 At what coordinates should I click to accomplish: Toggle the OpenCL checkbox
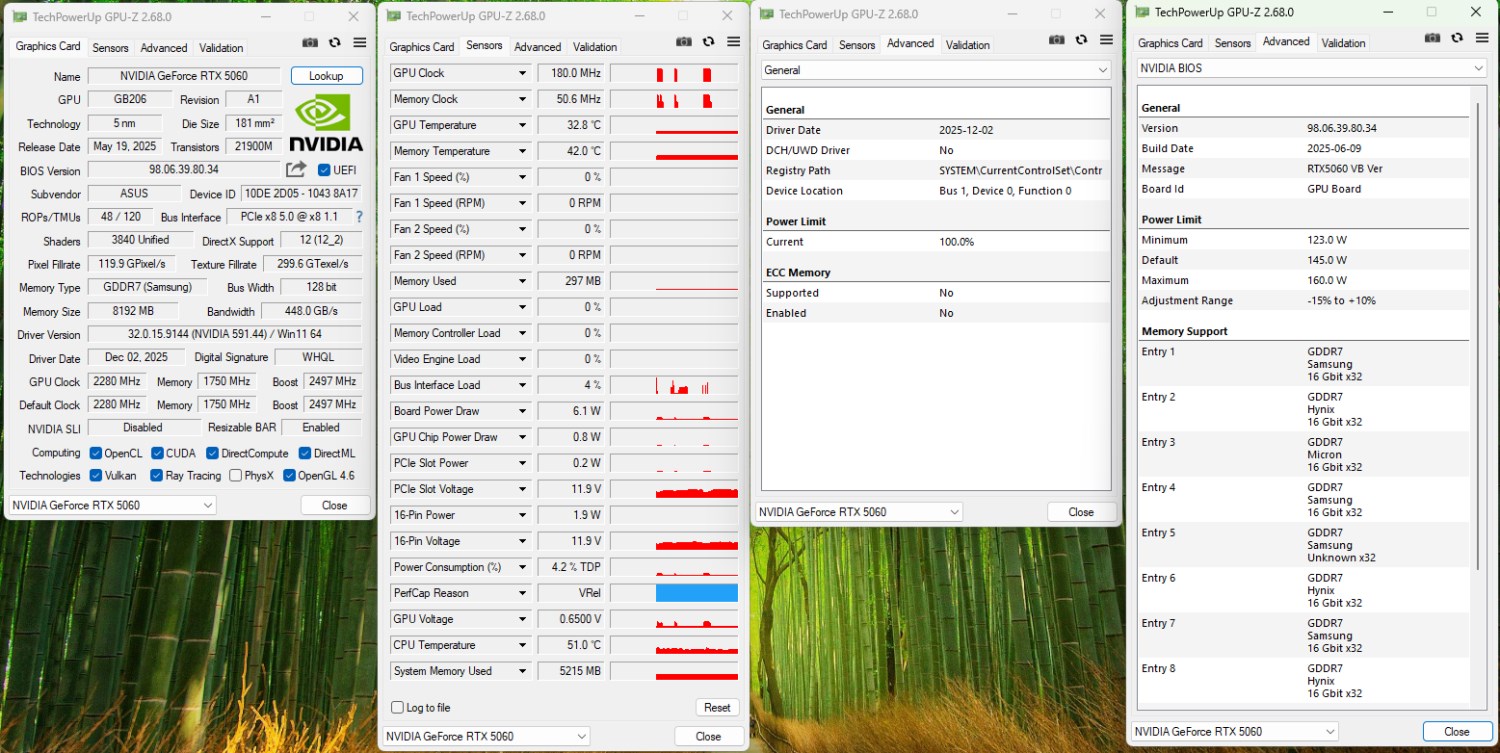[x=96, y=453]
